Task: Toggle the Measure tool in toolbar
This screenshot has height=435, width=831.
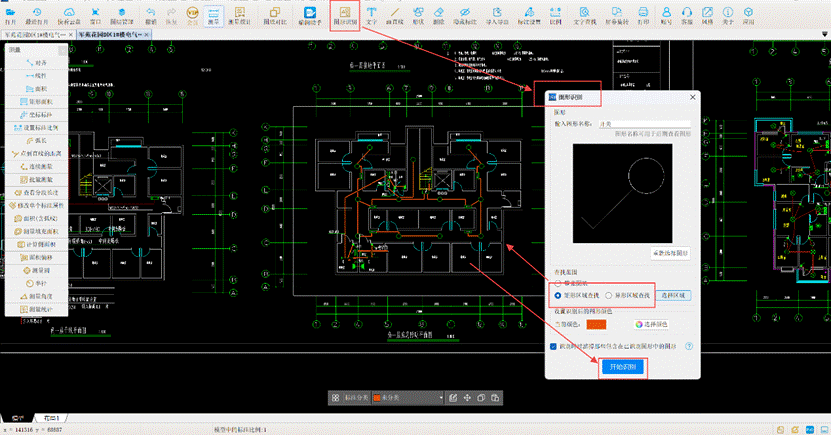Action: click(213, 15)
